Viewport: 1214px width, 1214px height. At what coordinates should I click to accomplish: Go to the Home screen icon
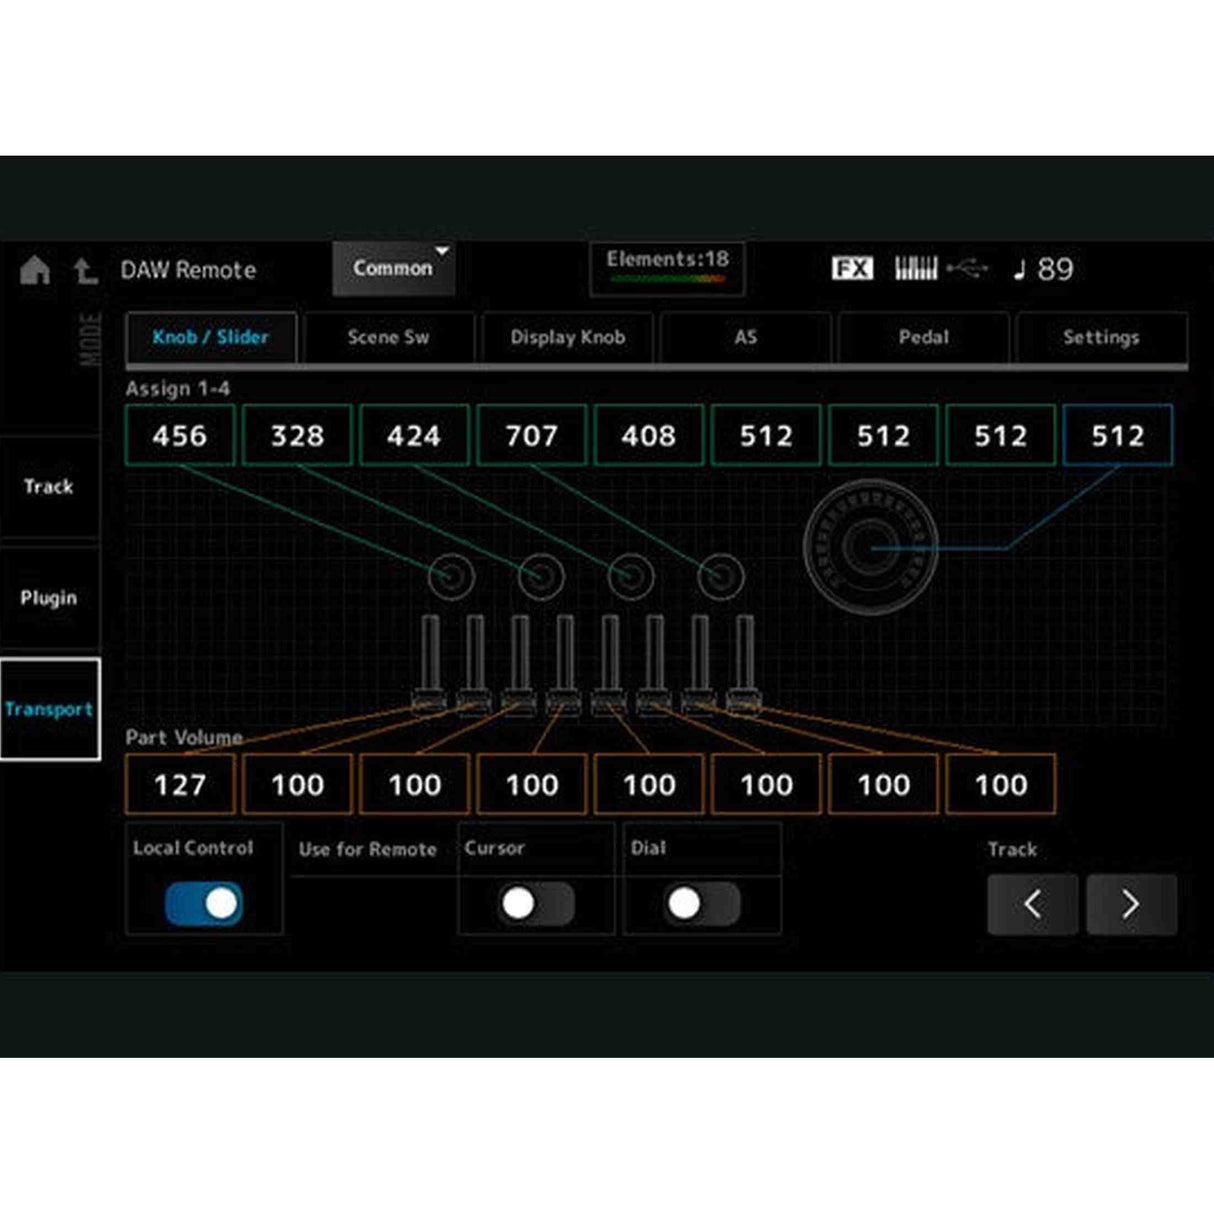pos(35,270)
